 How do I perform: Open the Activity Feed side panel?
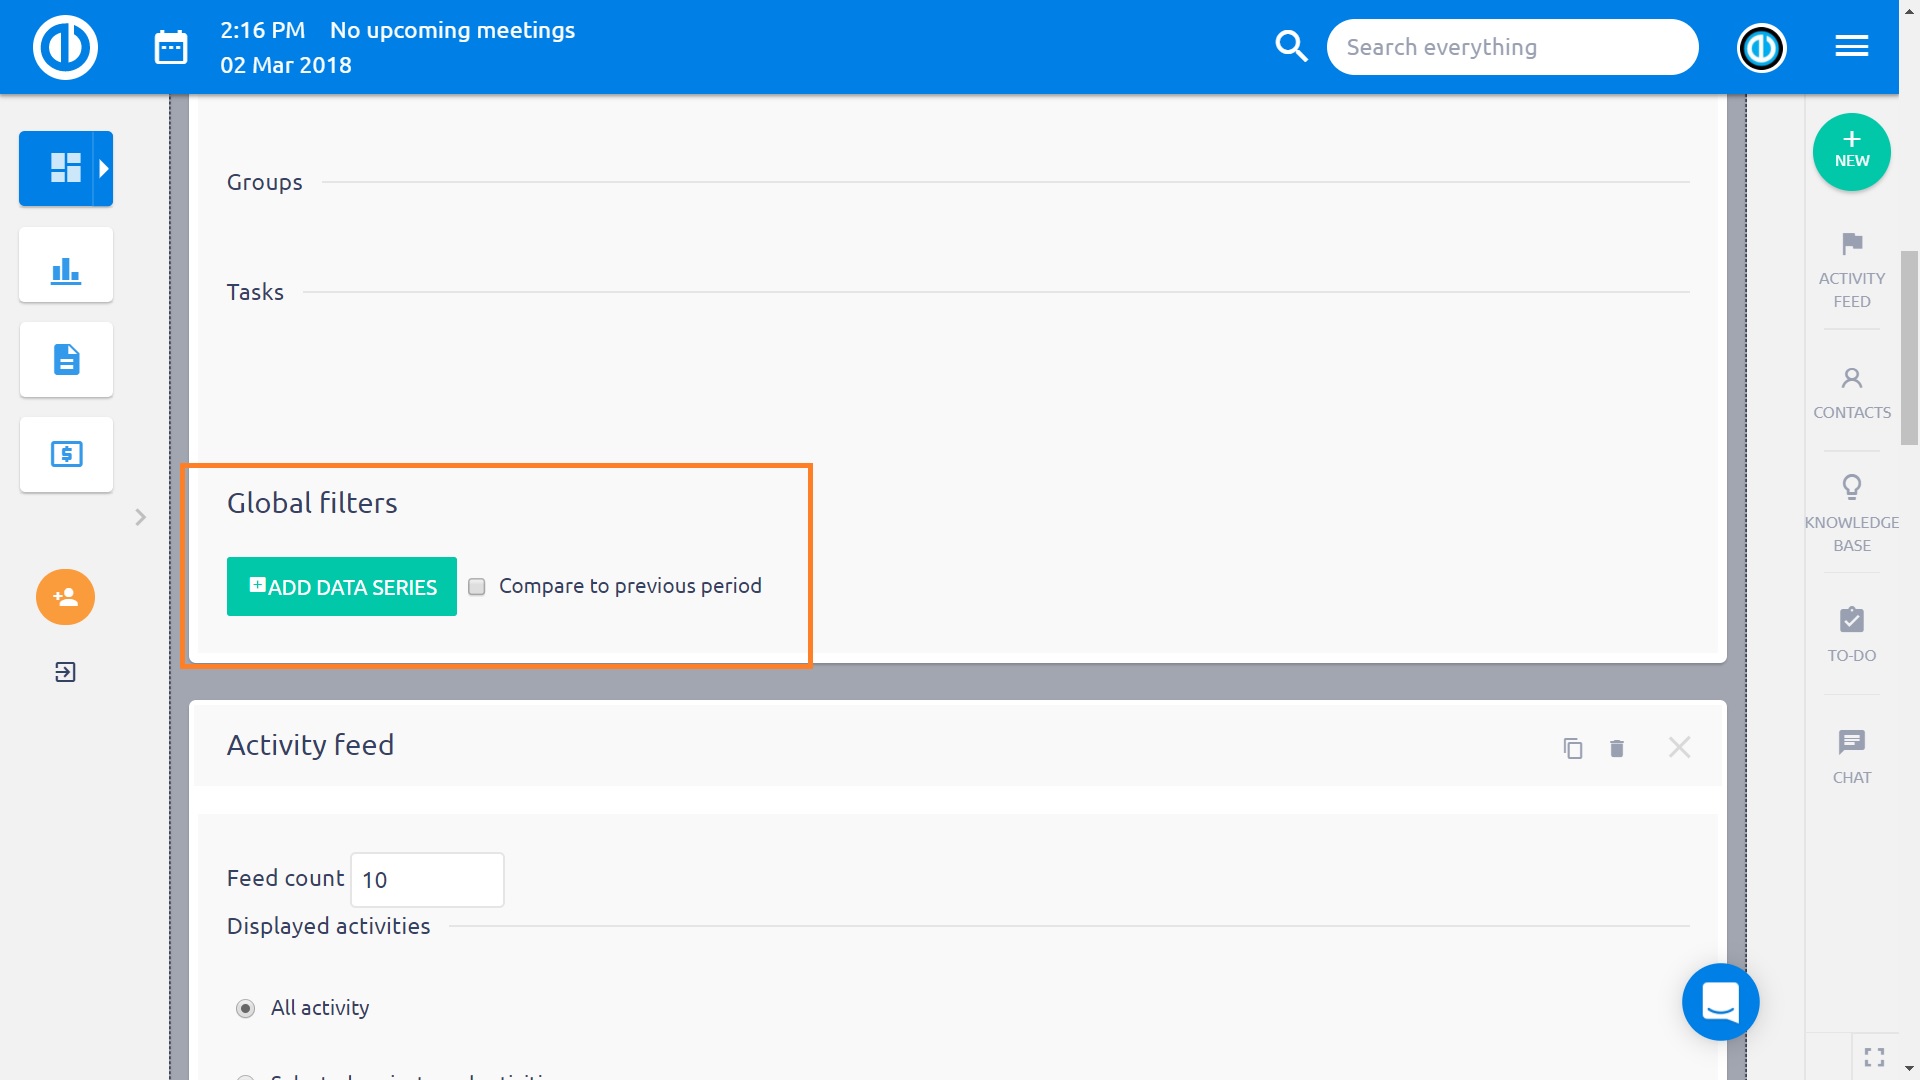click(x=1851, y=270)
